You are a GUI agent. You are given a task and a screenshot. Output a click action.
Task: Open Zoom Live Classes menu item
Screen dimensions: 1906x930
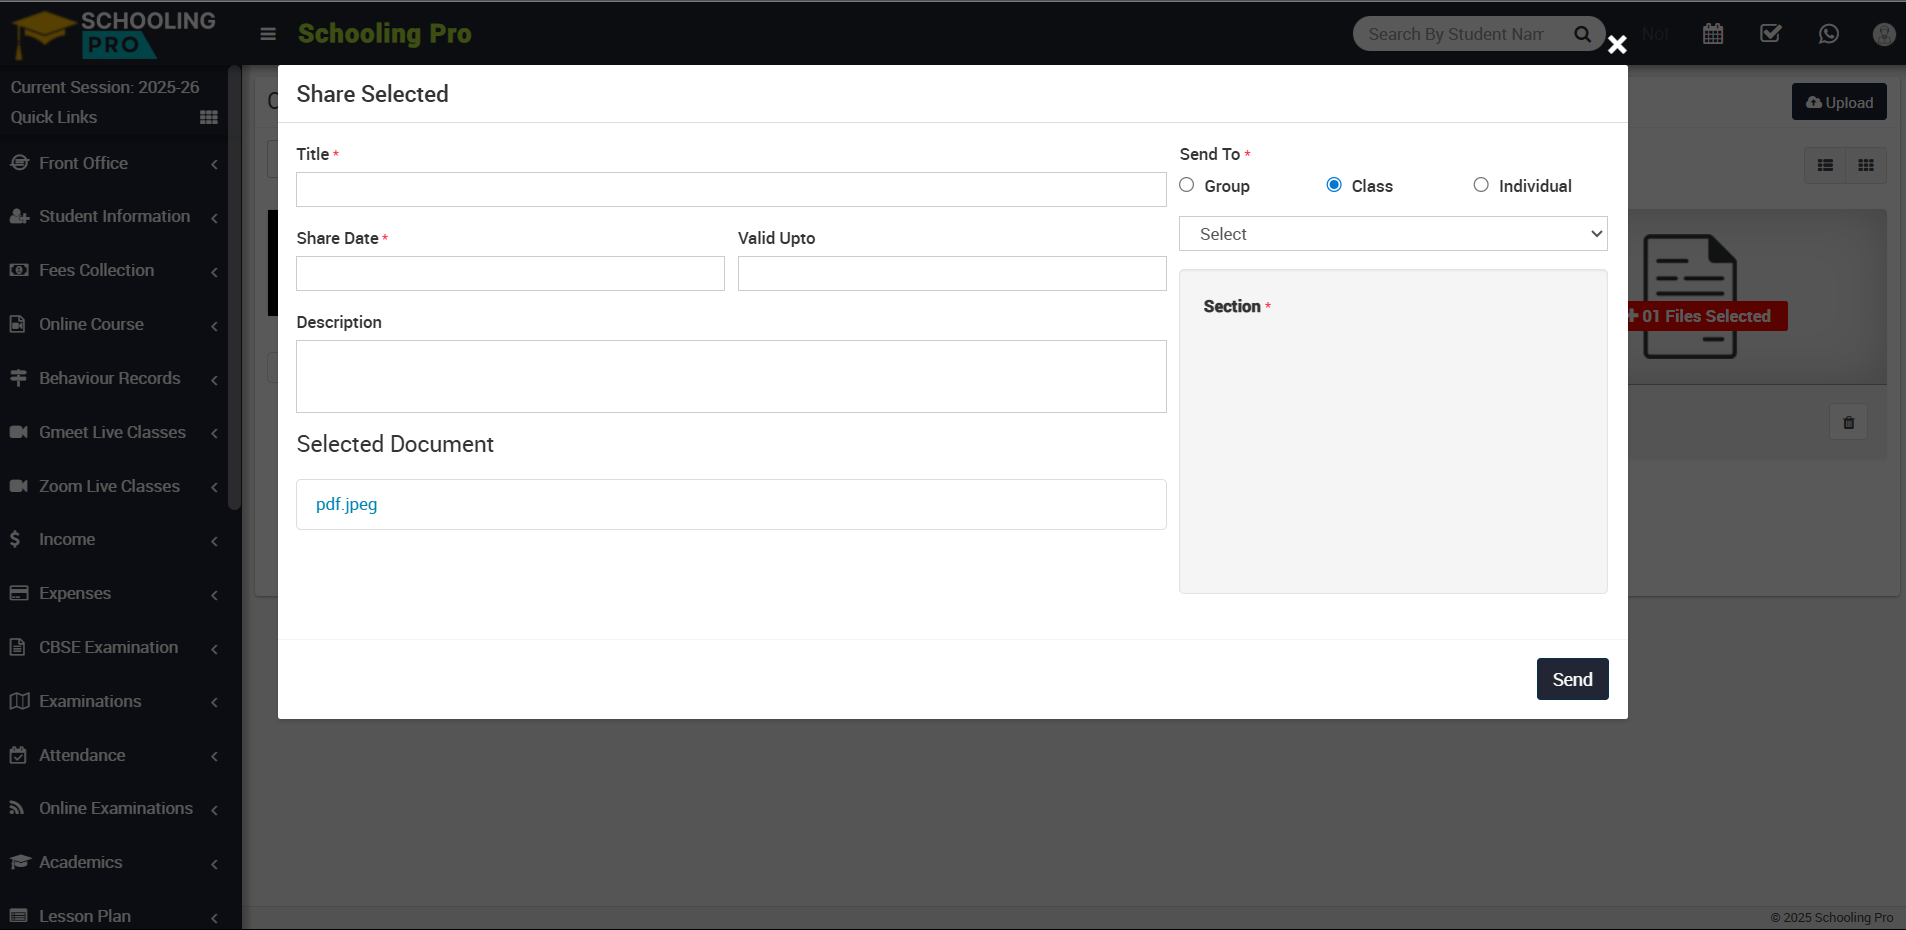point(114,486)
